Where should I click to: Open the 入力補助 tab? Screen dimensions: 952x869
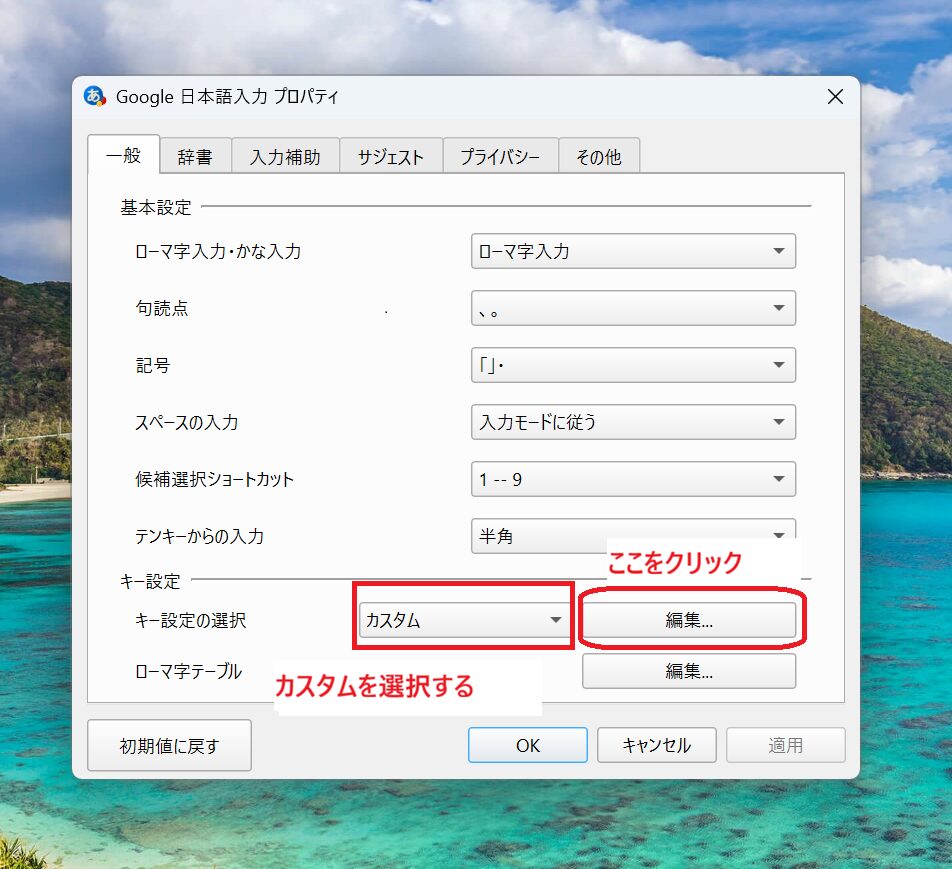pos(285,157)
